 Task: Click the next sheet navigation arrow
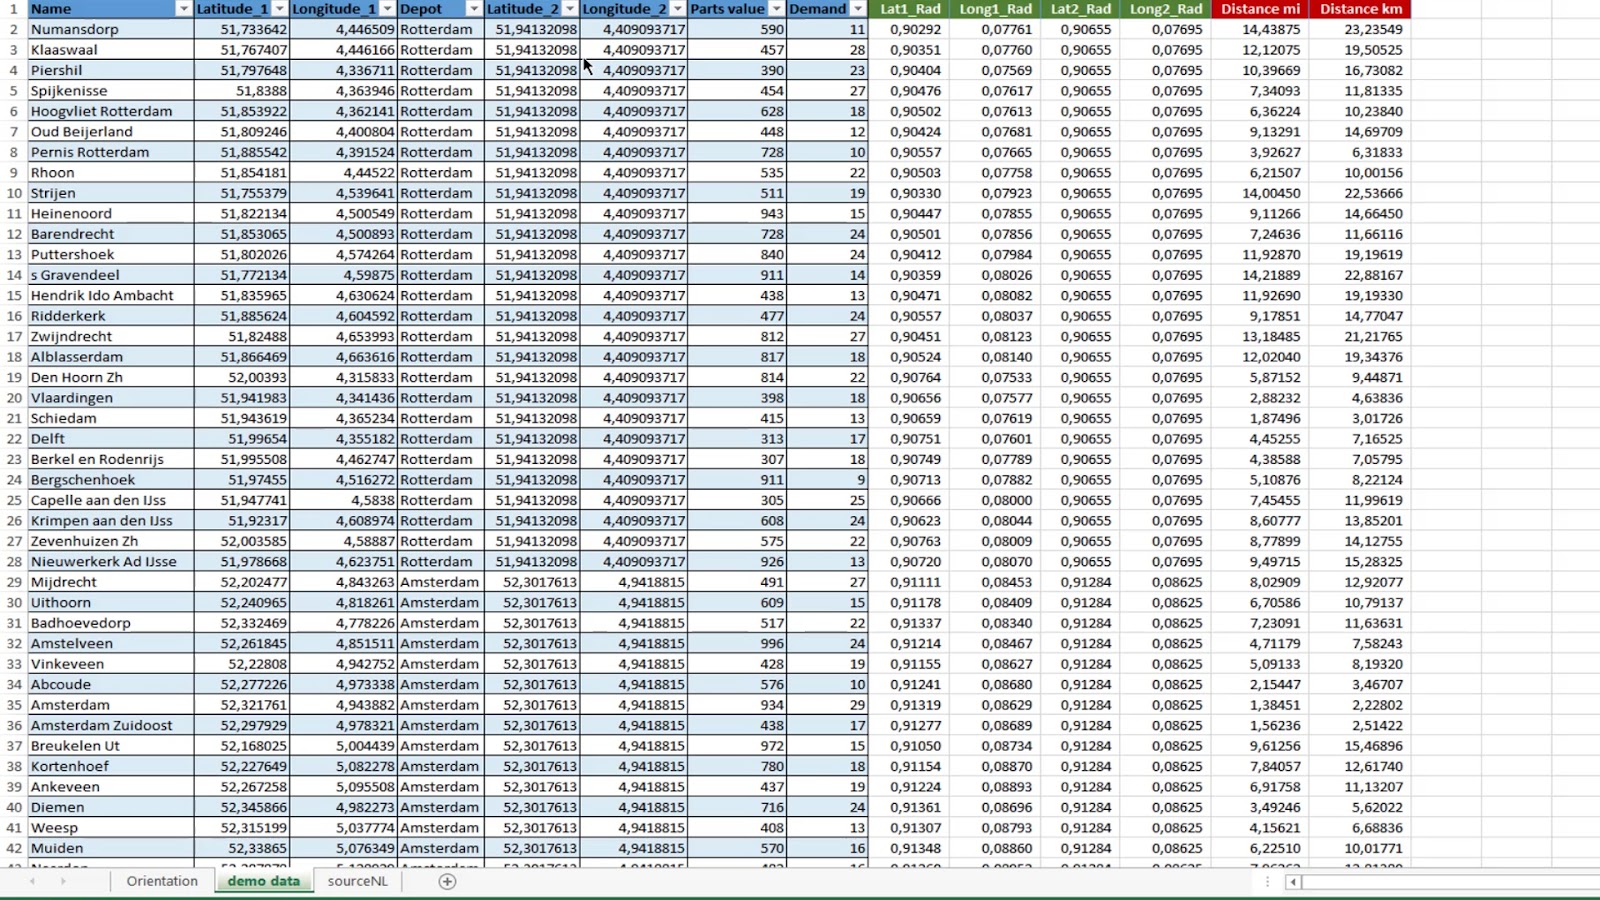pos(63,881)
